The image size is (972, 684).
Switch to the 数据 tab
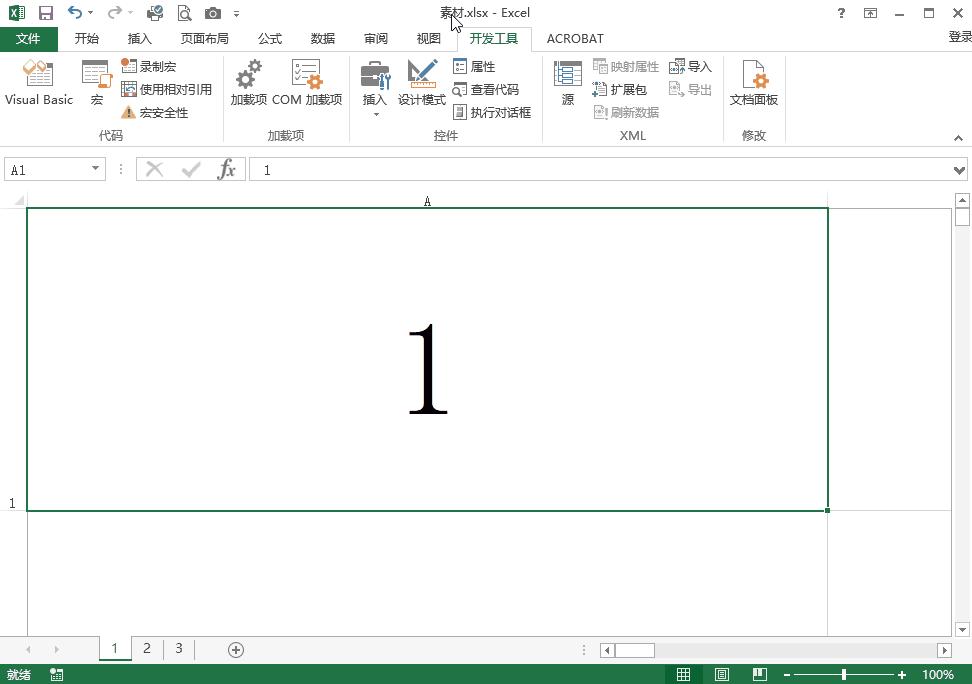pos(323,38)
